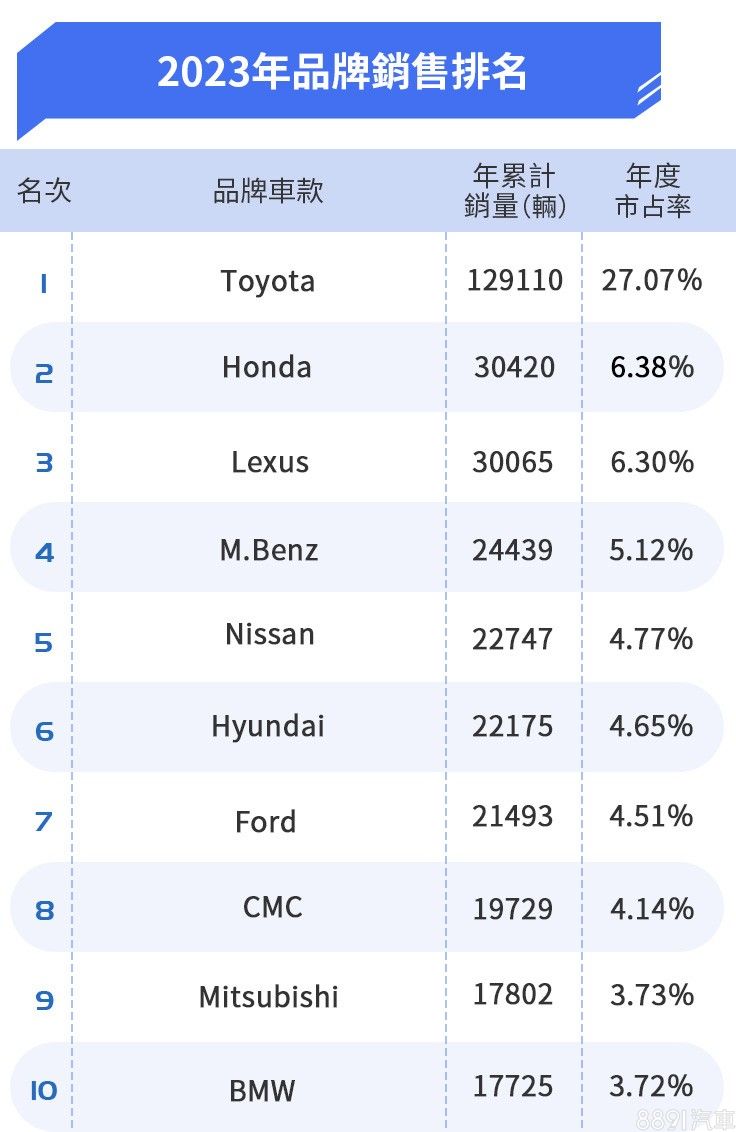Select the Hyundai brand name
736x1132 pixels.
point(268,726)
